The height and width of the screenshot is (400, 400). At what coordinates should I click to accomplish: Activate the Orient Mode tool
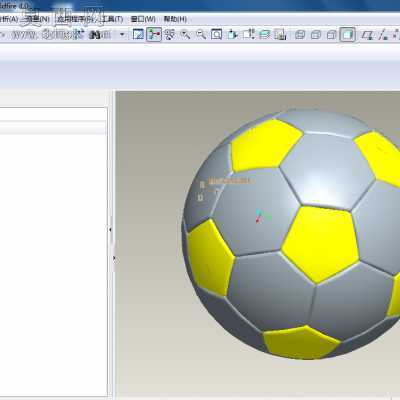click(x=170, y=34)
